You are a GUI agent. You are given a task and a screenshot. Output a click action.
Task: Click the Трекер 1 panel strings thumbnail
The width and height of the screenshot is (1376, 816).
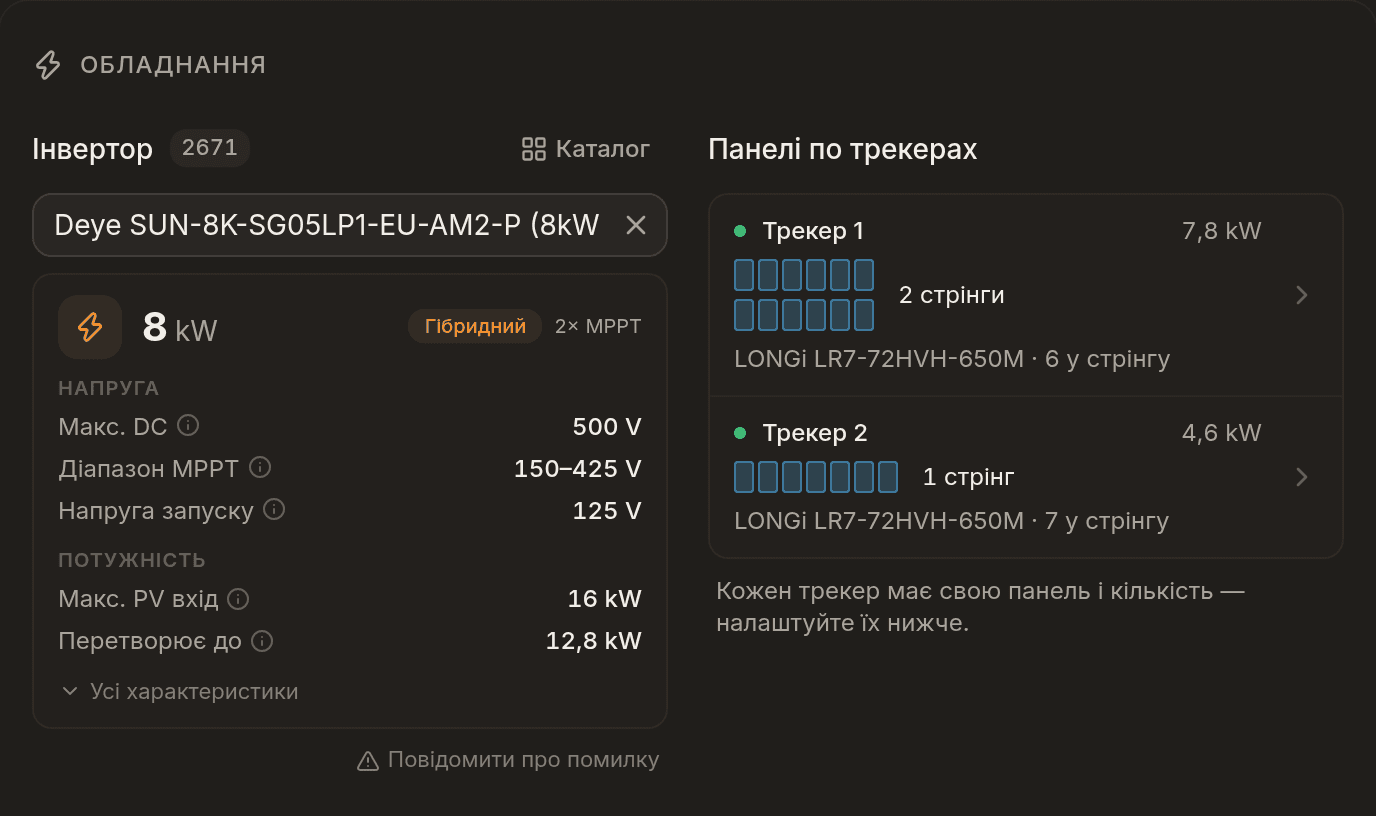pyautogui.click(x=804, y=295)
